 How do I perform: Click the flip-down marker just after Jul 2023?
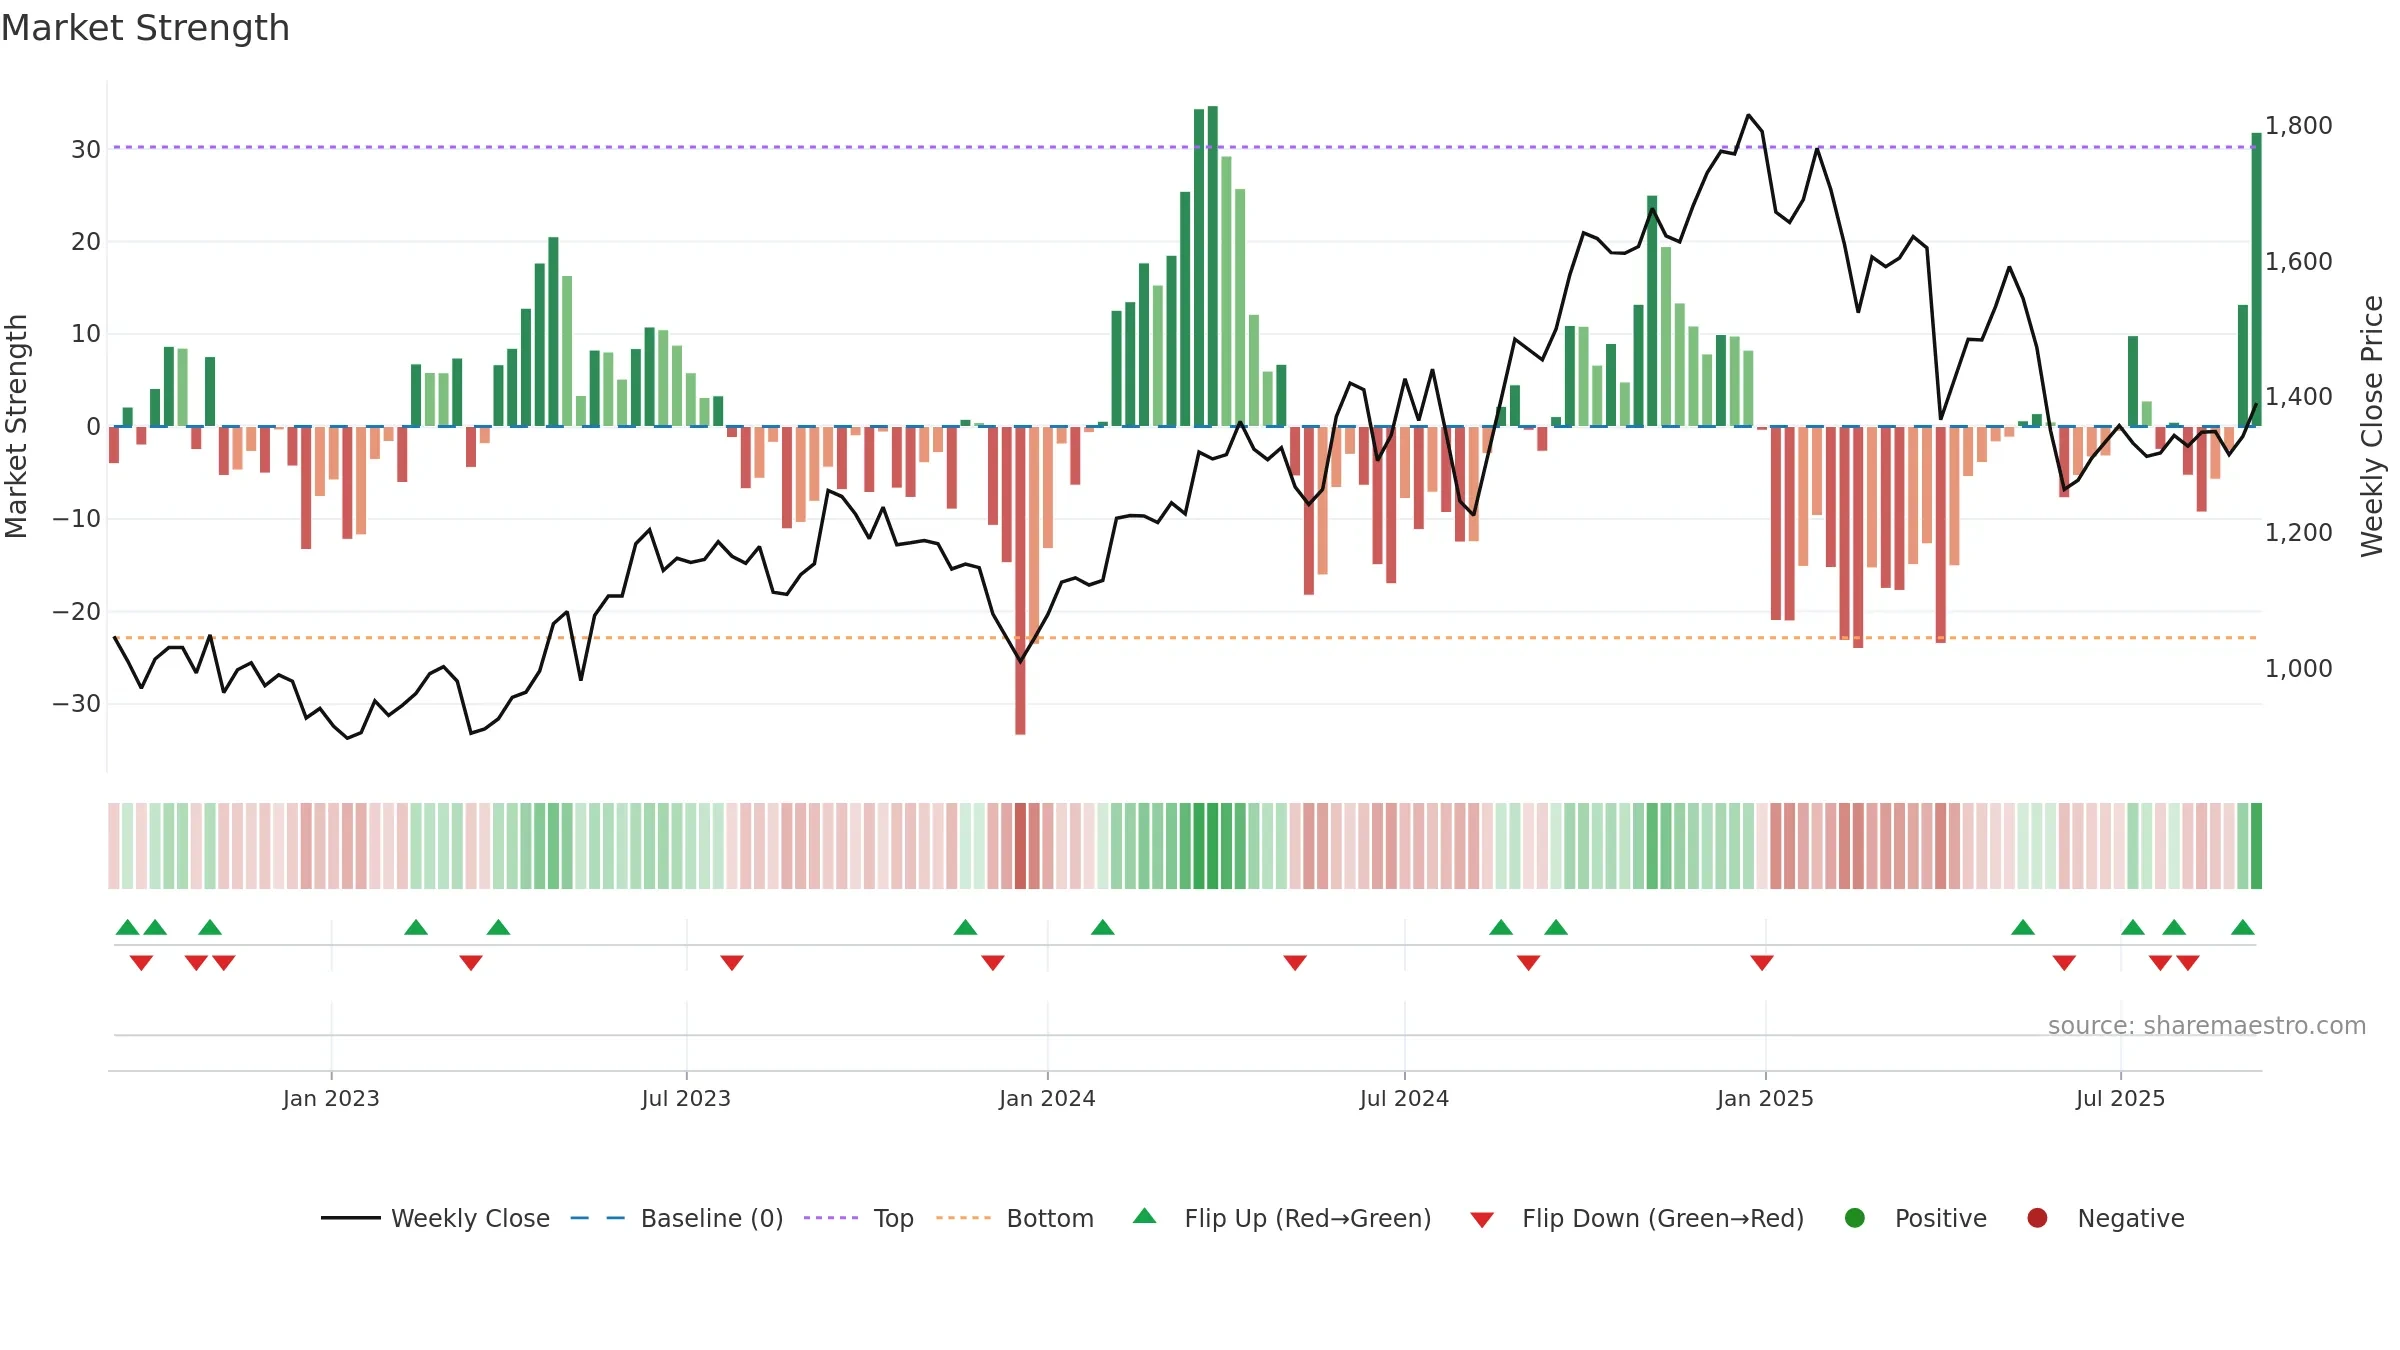[732, 962]
